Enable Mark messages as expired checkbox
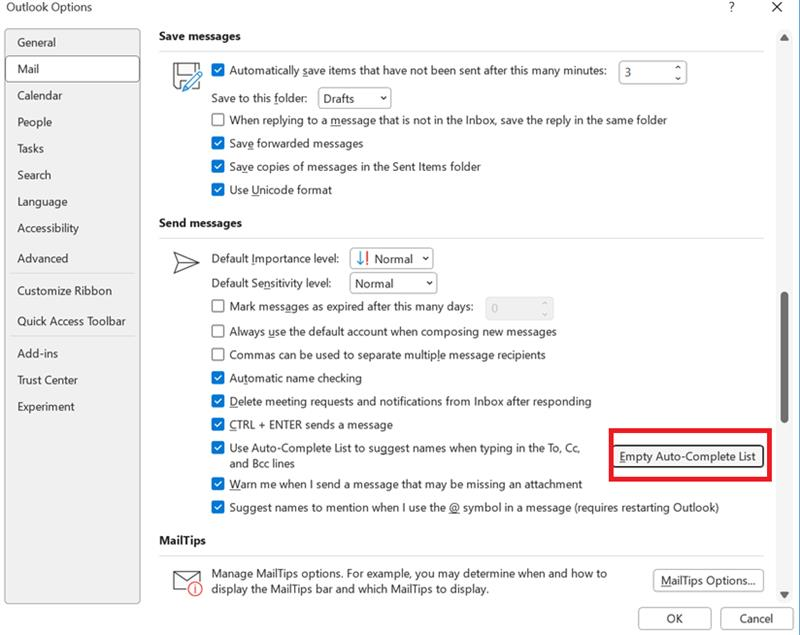Viewport: 800px width, 635px height. point(218,306)
